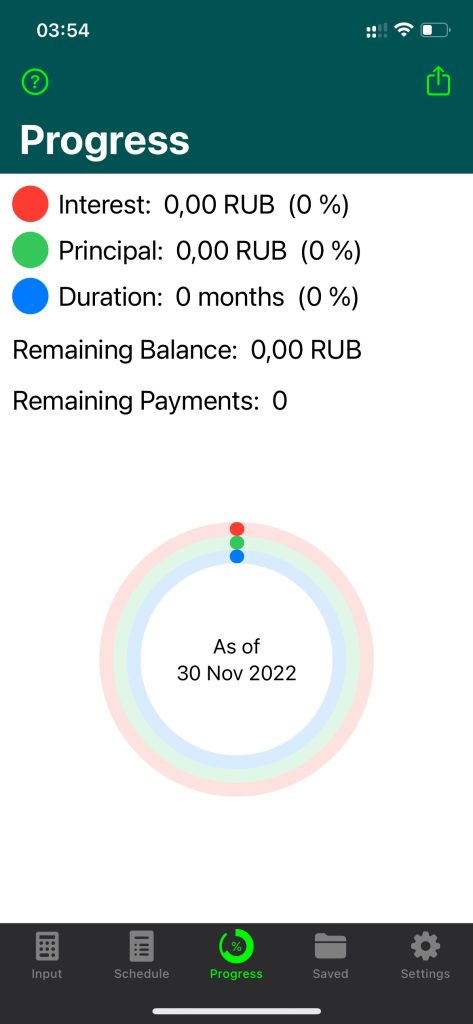The image size is (473, 1024).
Task: Open the Saved folder tab icon
Action: coord(331,946)
